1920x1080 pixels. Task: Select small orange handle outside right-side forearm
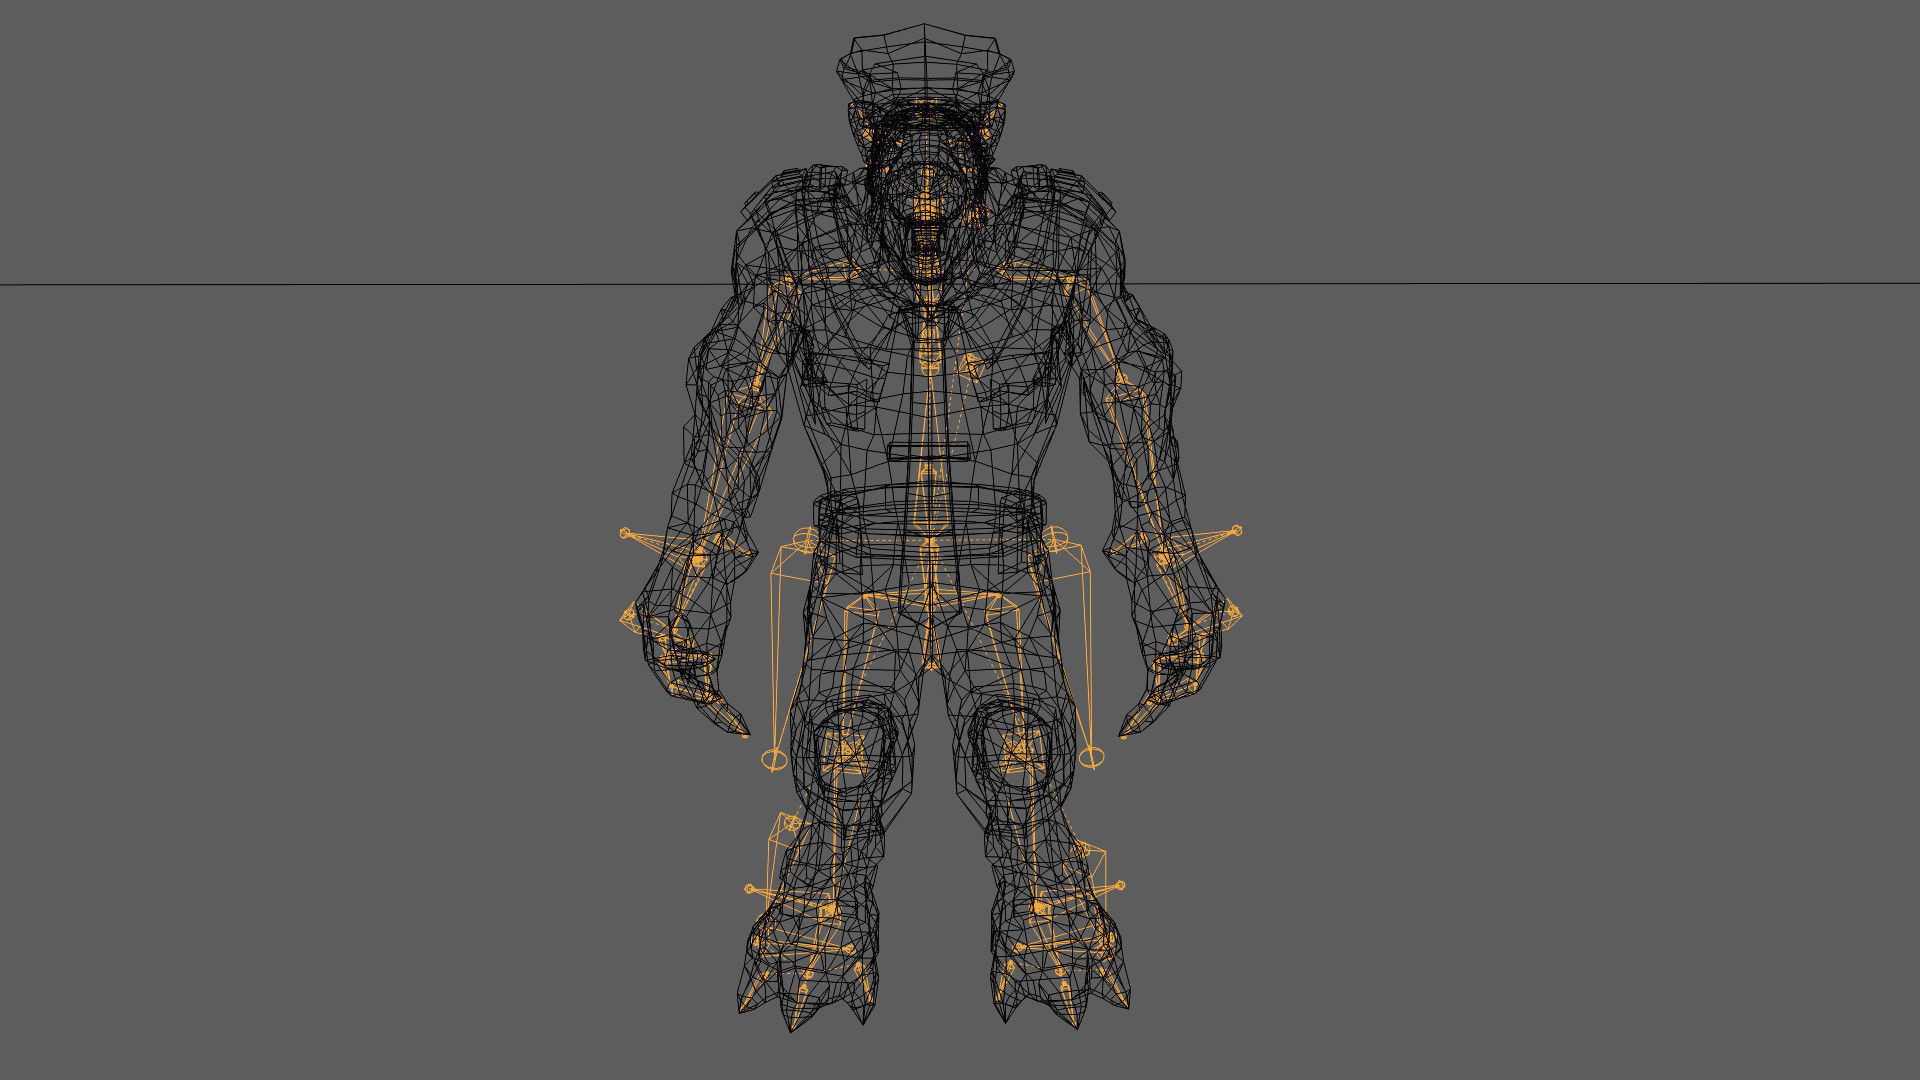coord(1237,531)
